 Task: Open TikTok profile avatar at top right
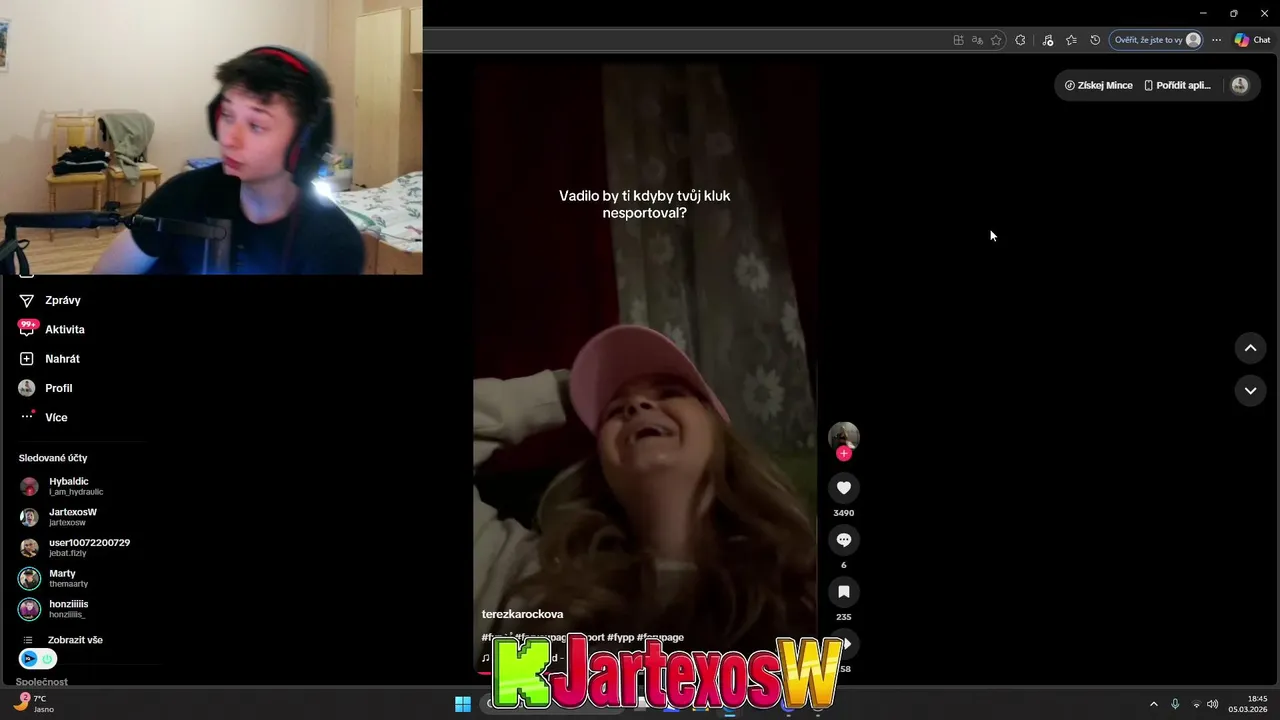pyautogui.click(x=1240, y=85)
